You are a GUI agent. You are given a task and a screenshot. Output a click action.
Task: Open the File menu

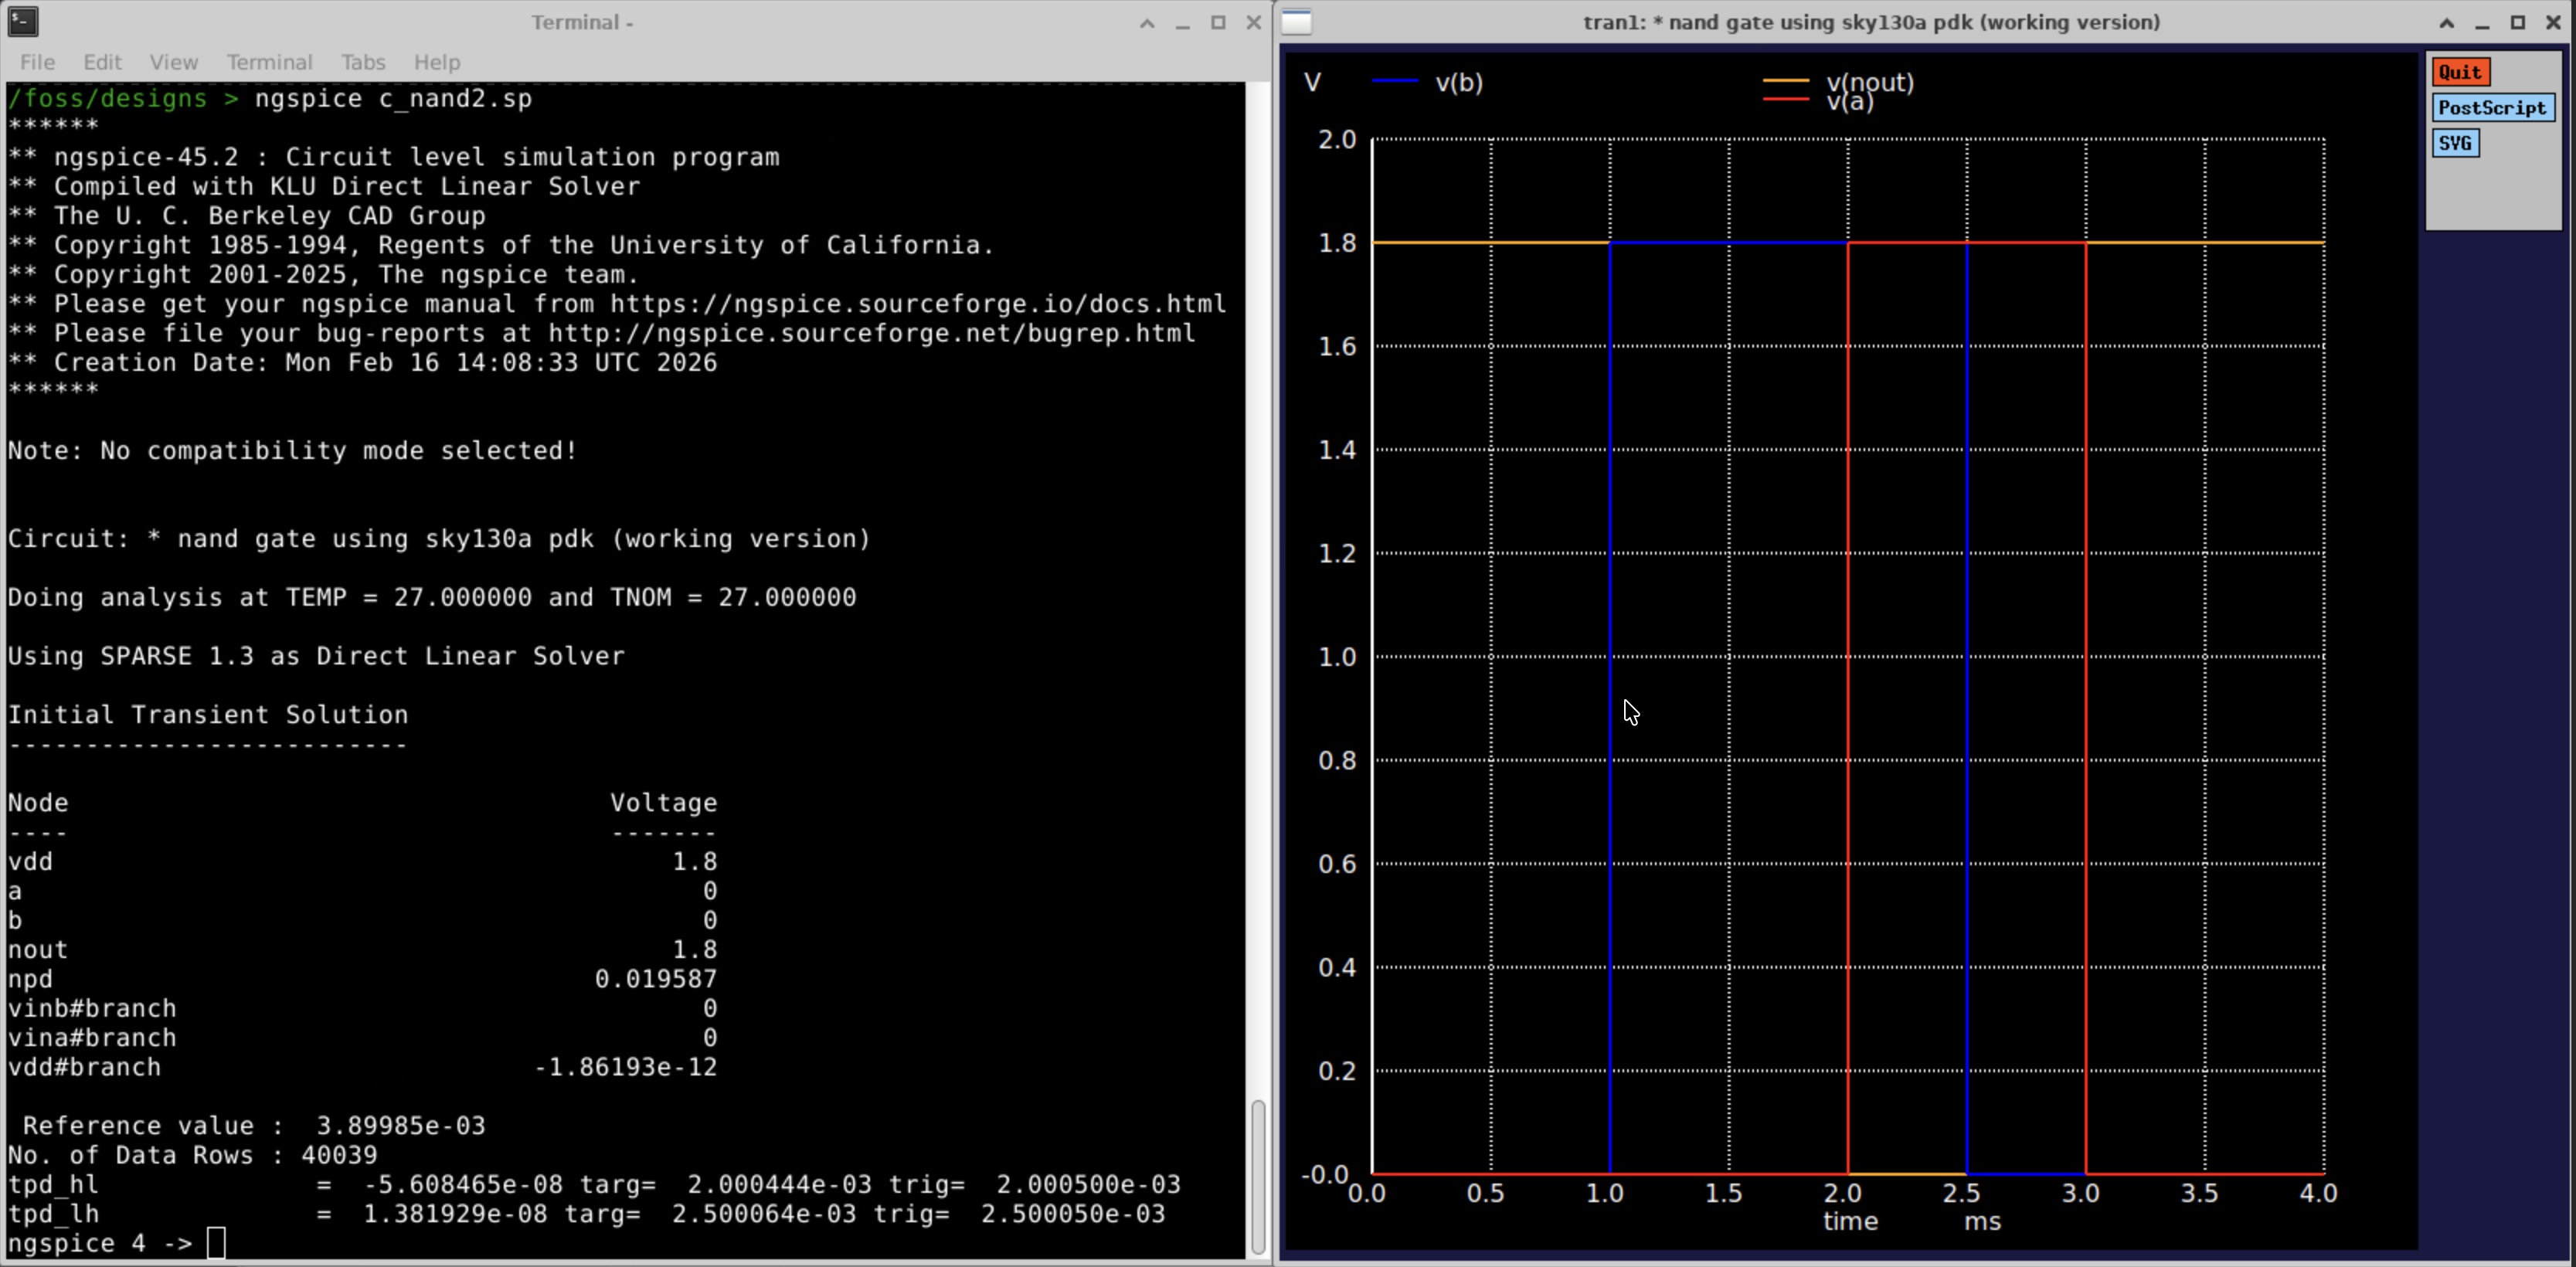(x=38, y=62)
